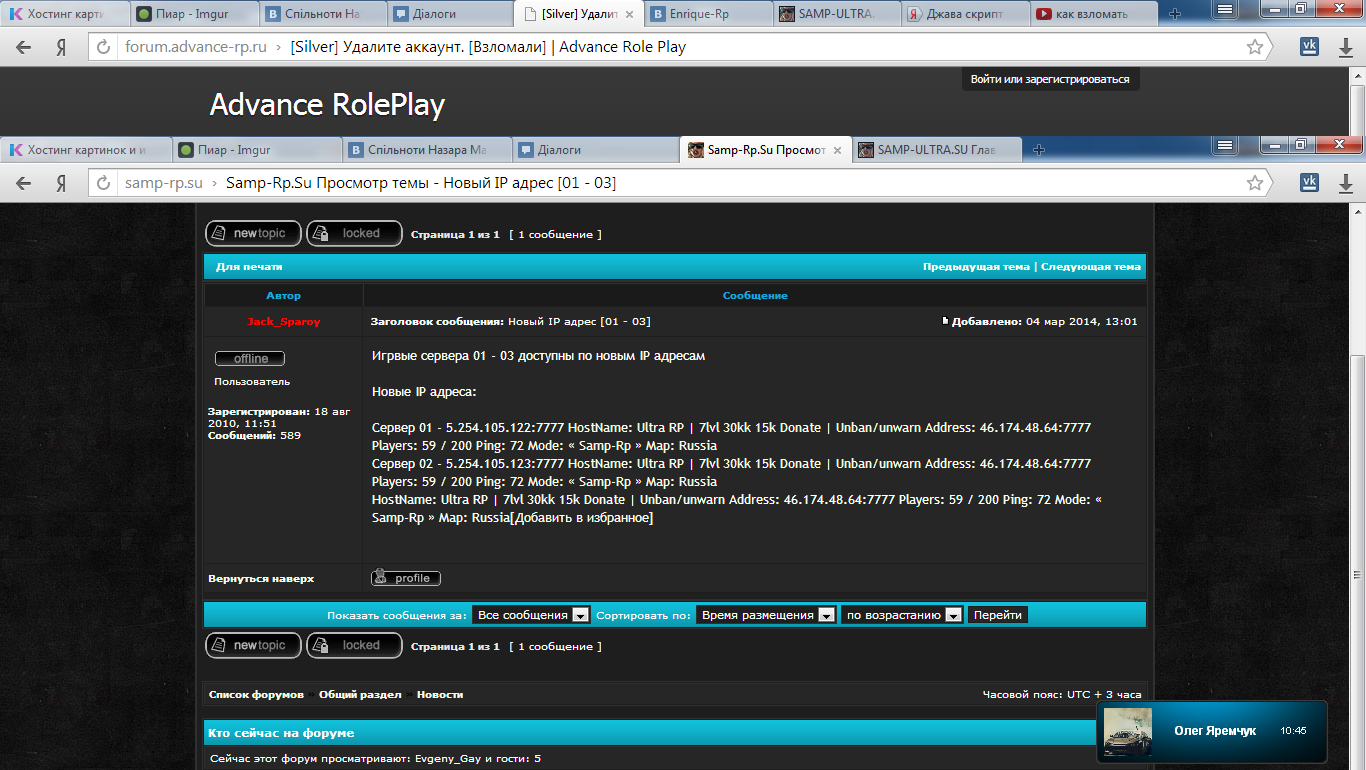Screen dimensions: 1366x770
Task: Click the forum.advance-rp.ru address bar
Action: click(x=680, y=47)
